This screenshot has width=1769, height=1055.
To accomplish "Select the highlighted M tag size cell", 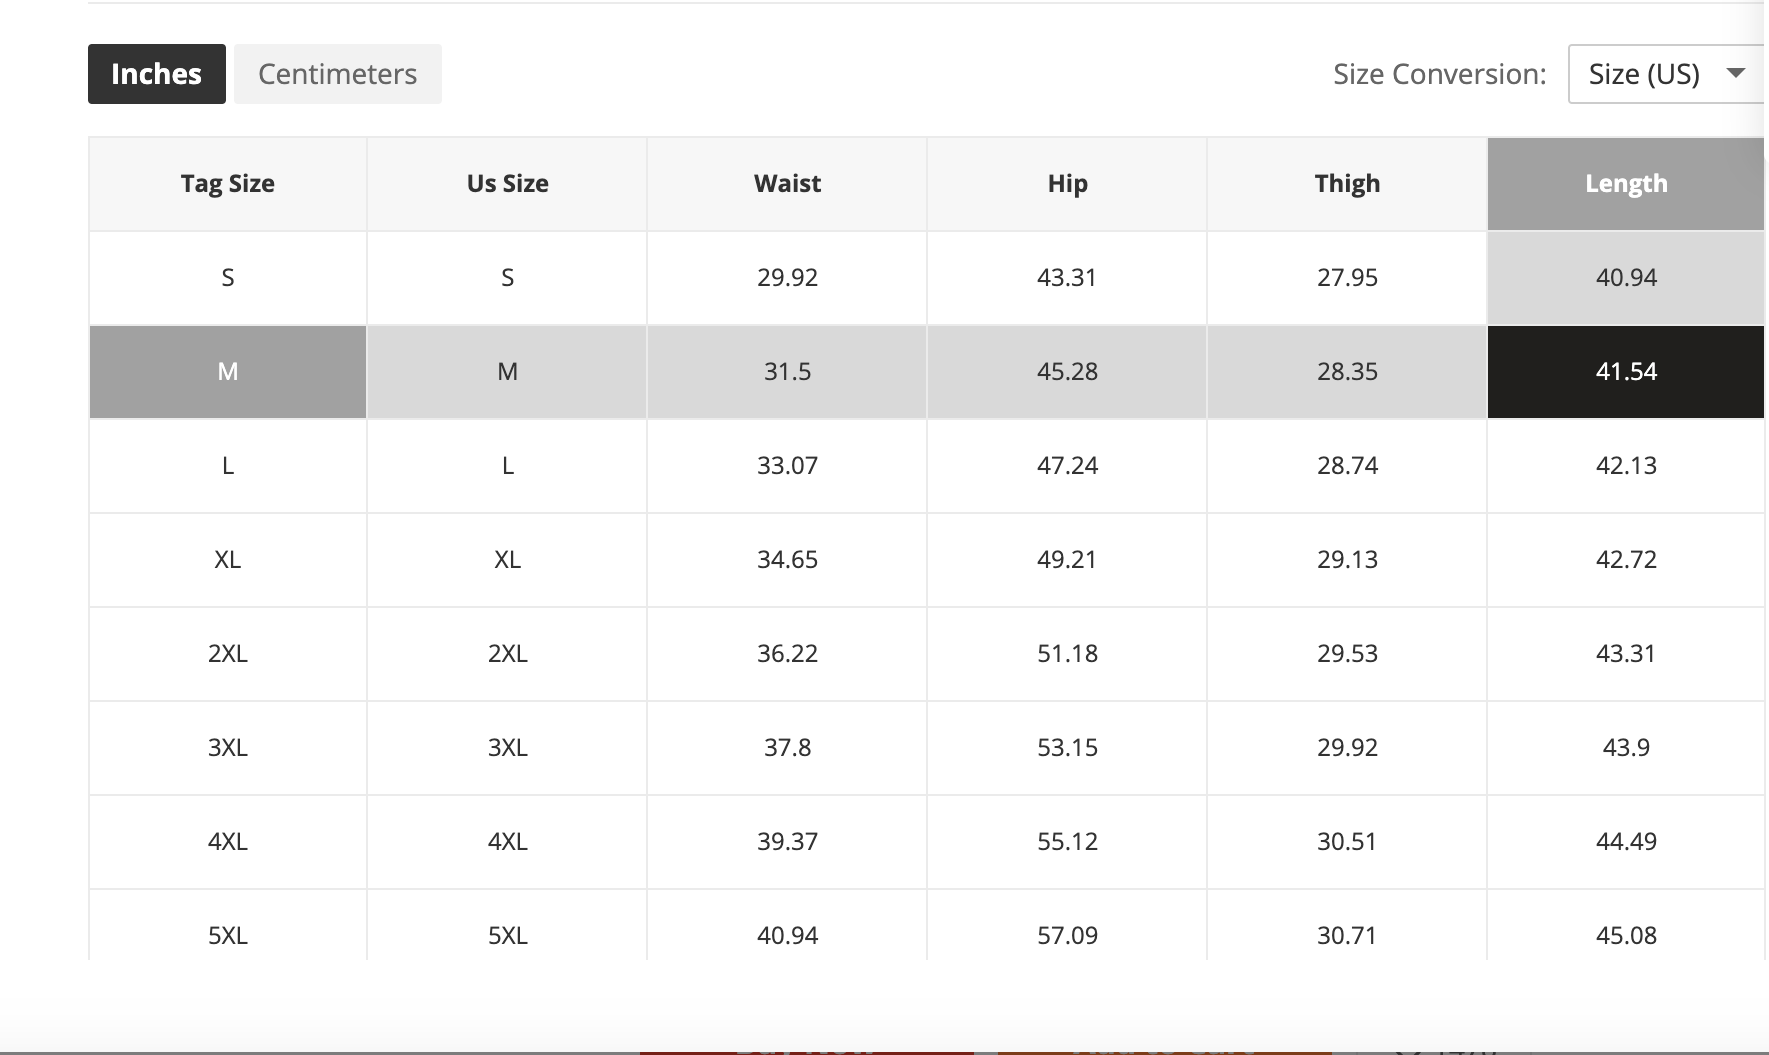I will (228, 372).
